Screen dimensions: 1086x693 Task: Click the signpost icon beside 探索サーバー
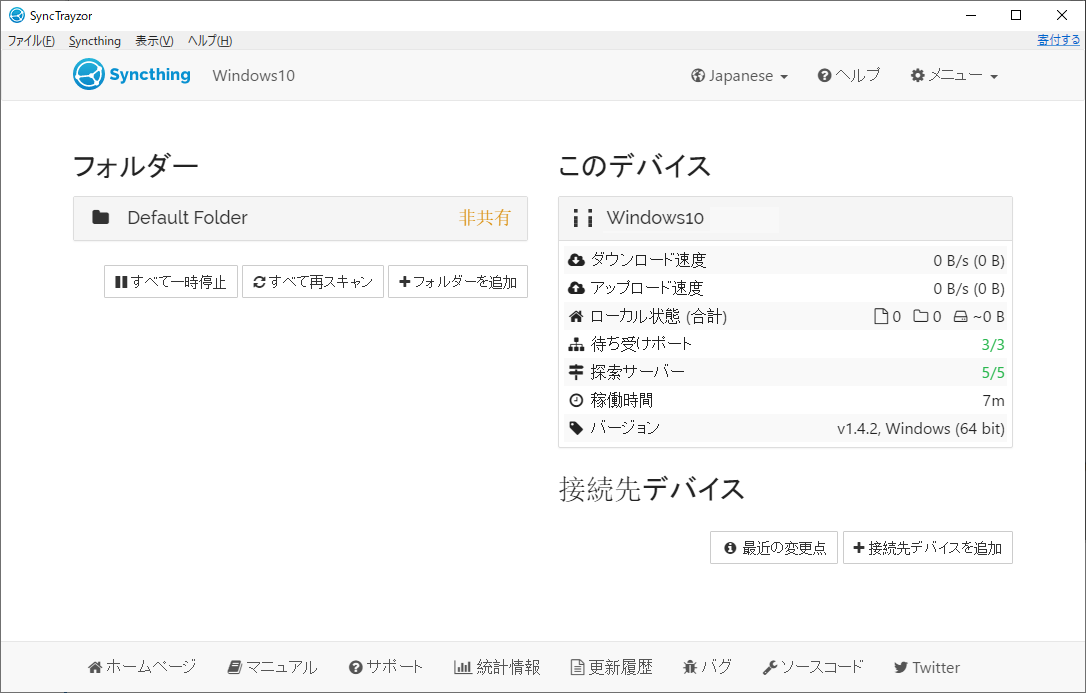coord(576,372)
